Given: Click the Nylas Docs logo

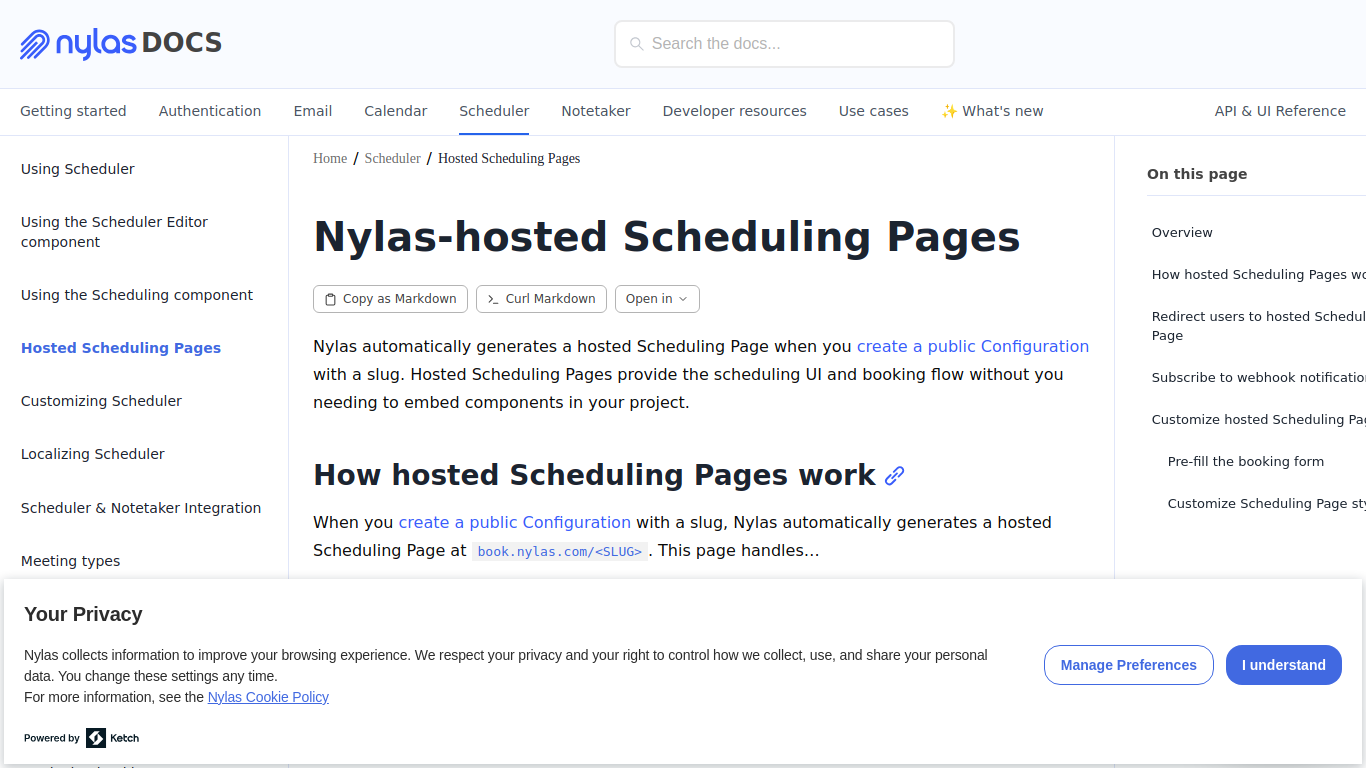Looking at the screenshot, I should 121,44.
